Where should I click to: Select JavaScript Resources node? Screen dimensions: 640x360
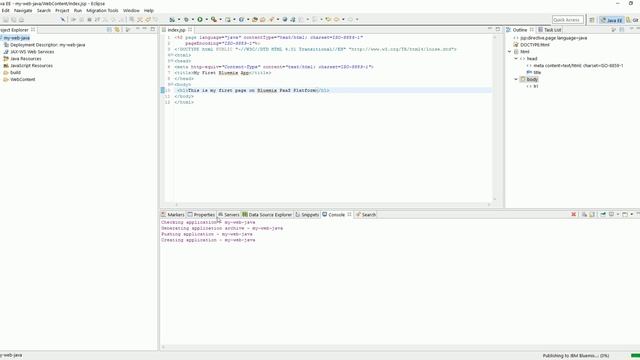point(31,66)
